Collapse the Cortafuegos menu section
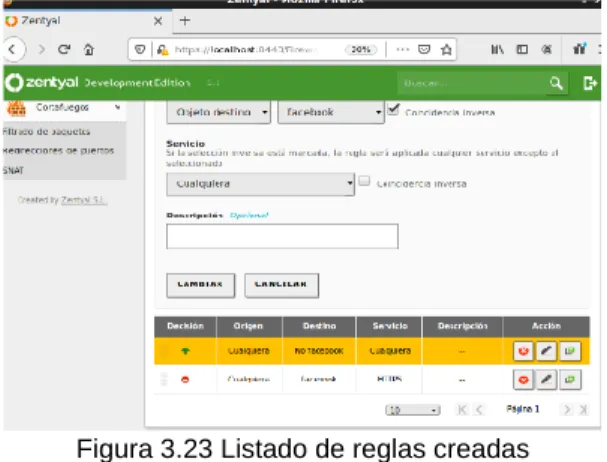 117,107
